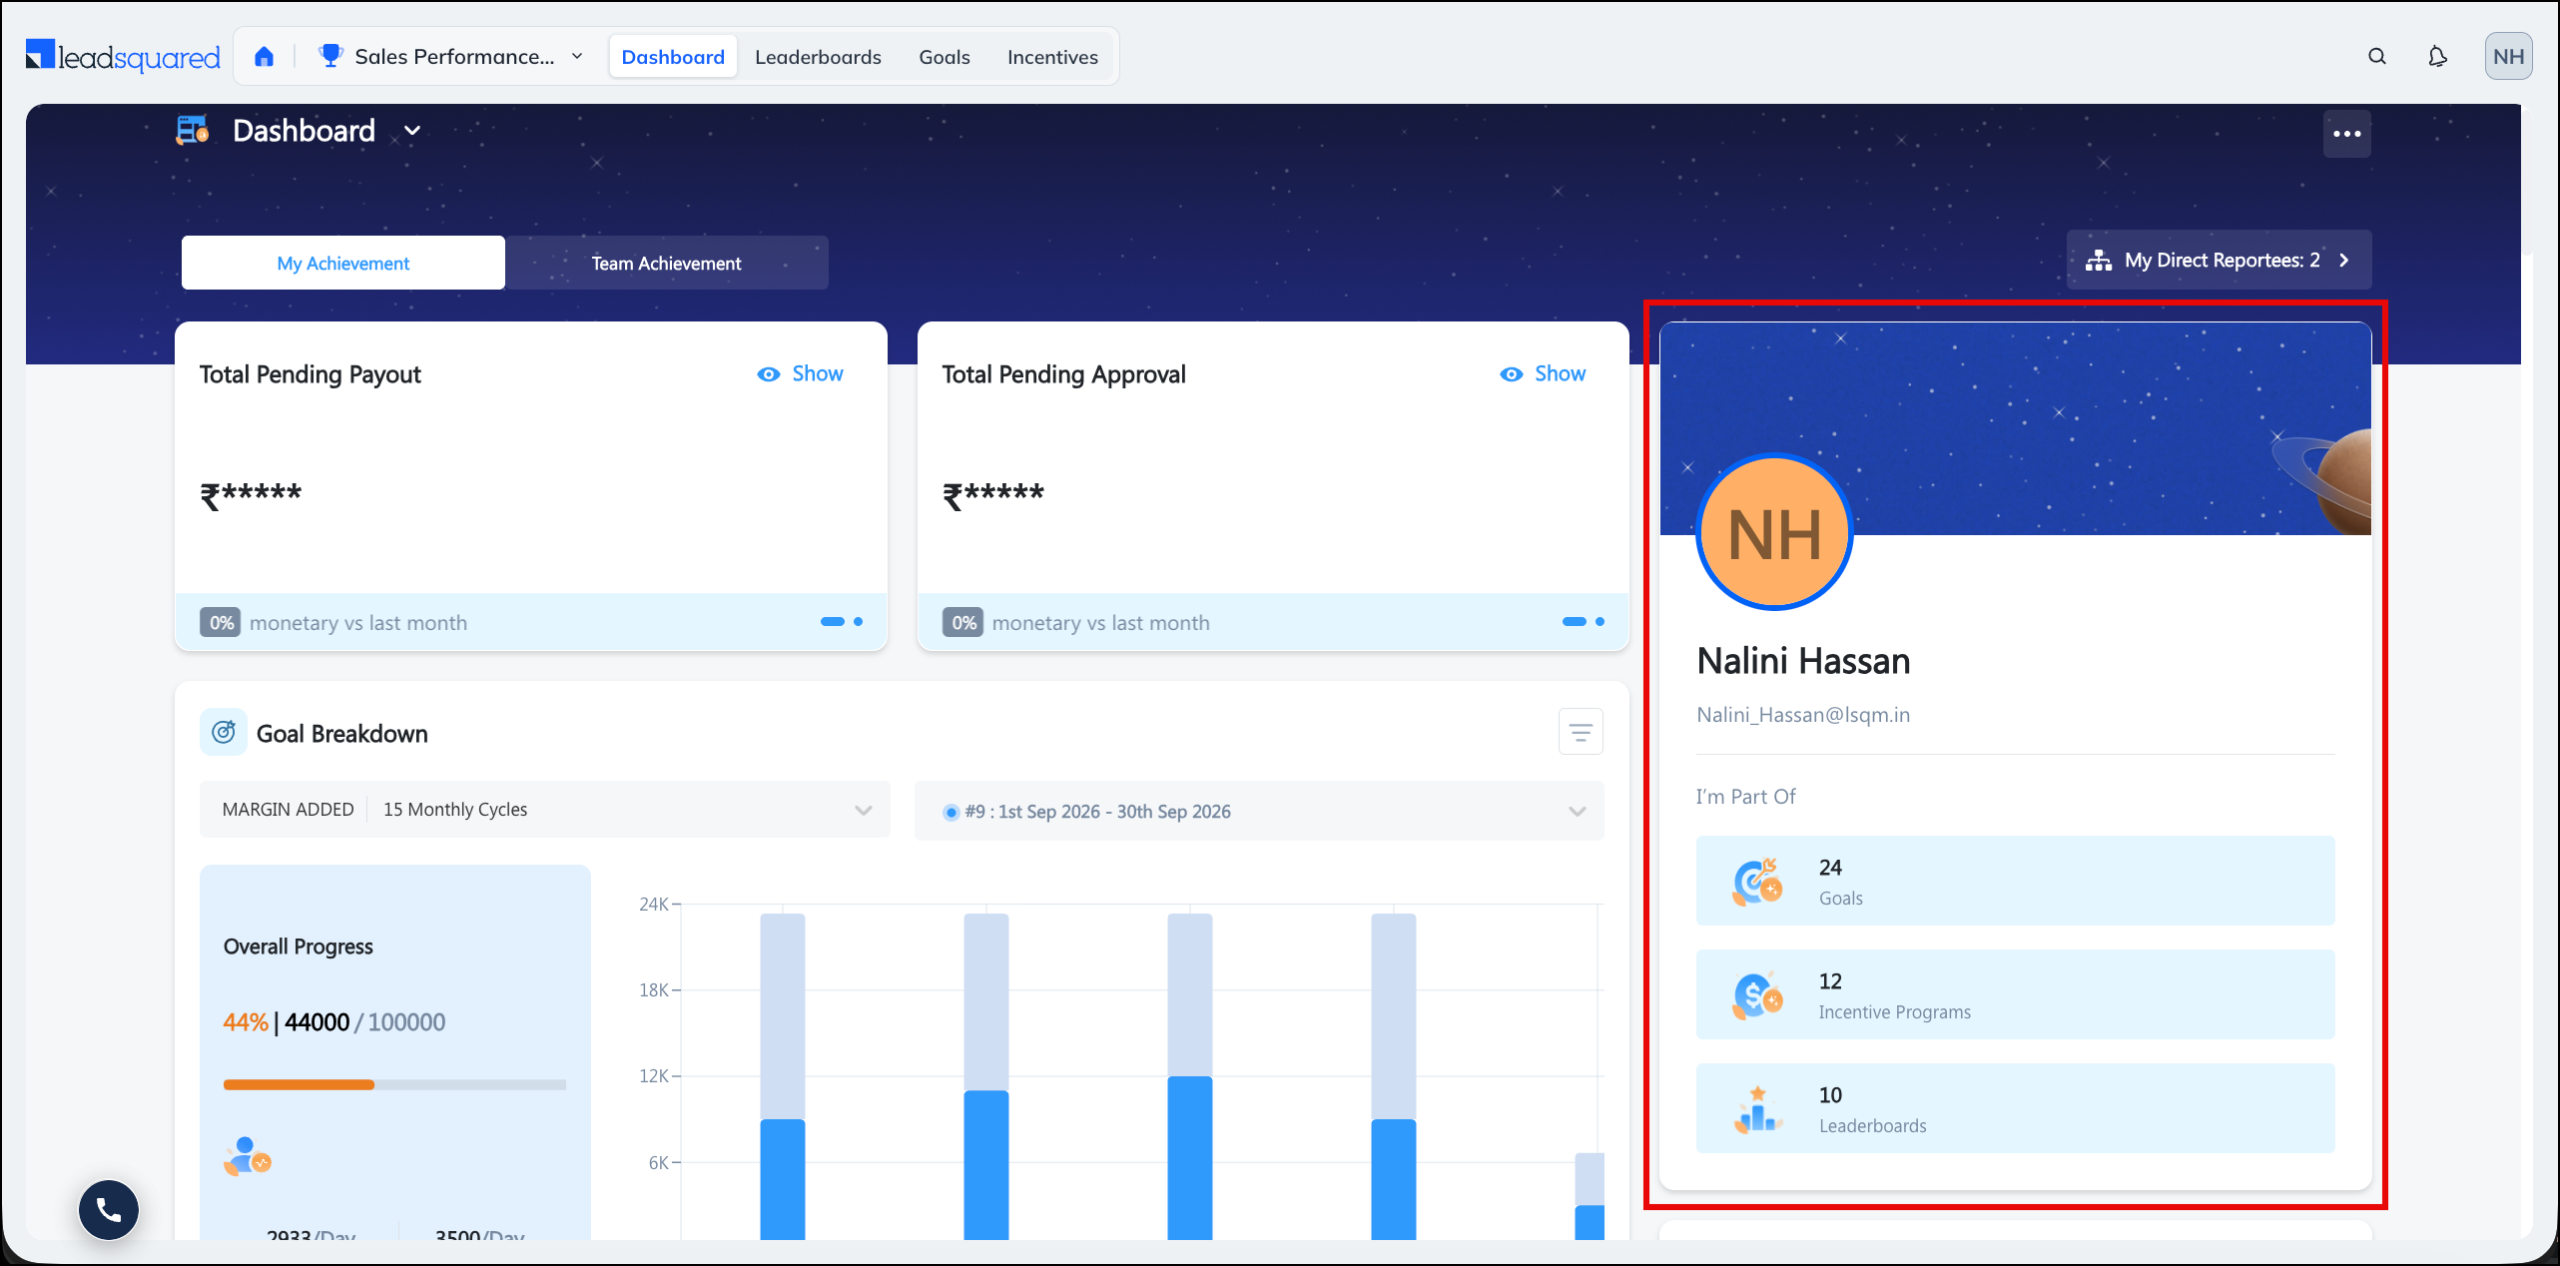2560x1266 pixels.
Task: Expand the Sales Performance app dropdown
Action: (x=577, y=57)
